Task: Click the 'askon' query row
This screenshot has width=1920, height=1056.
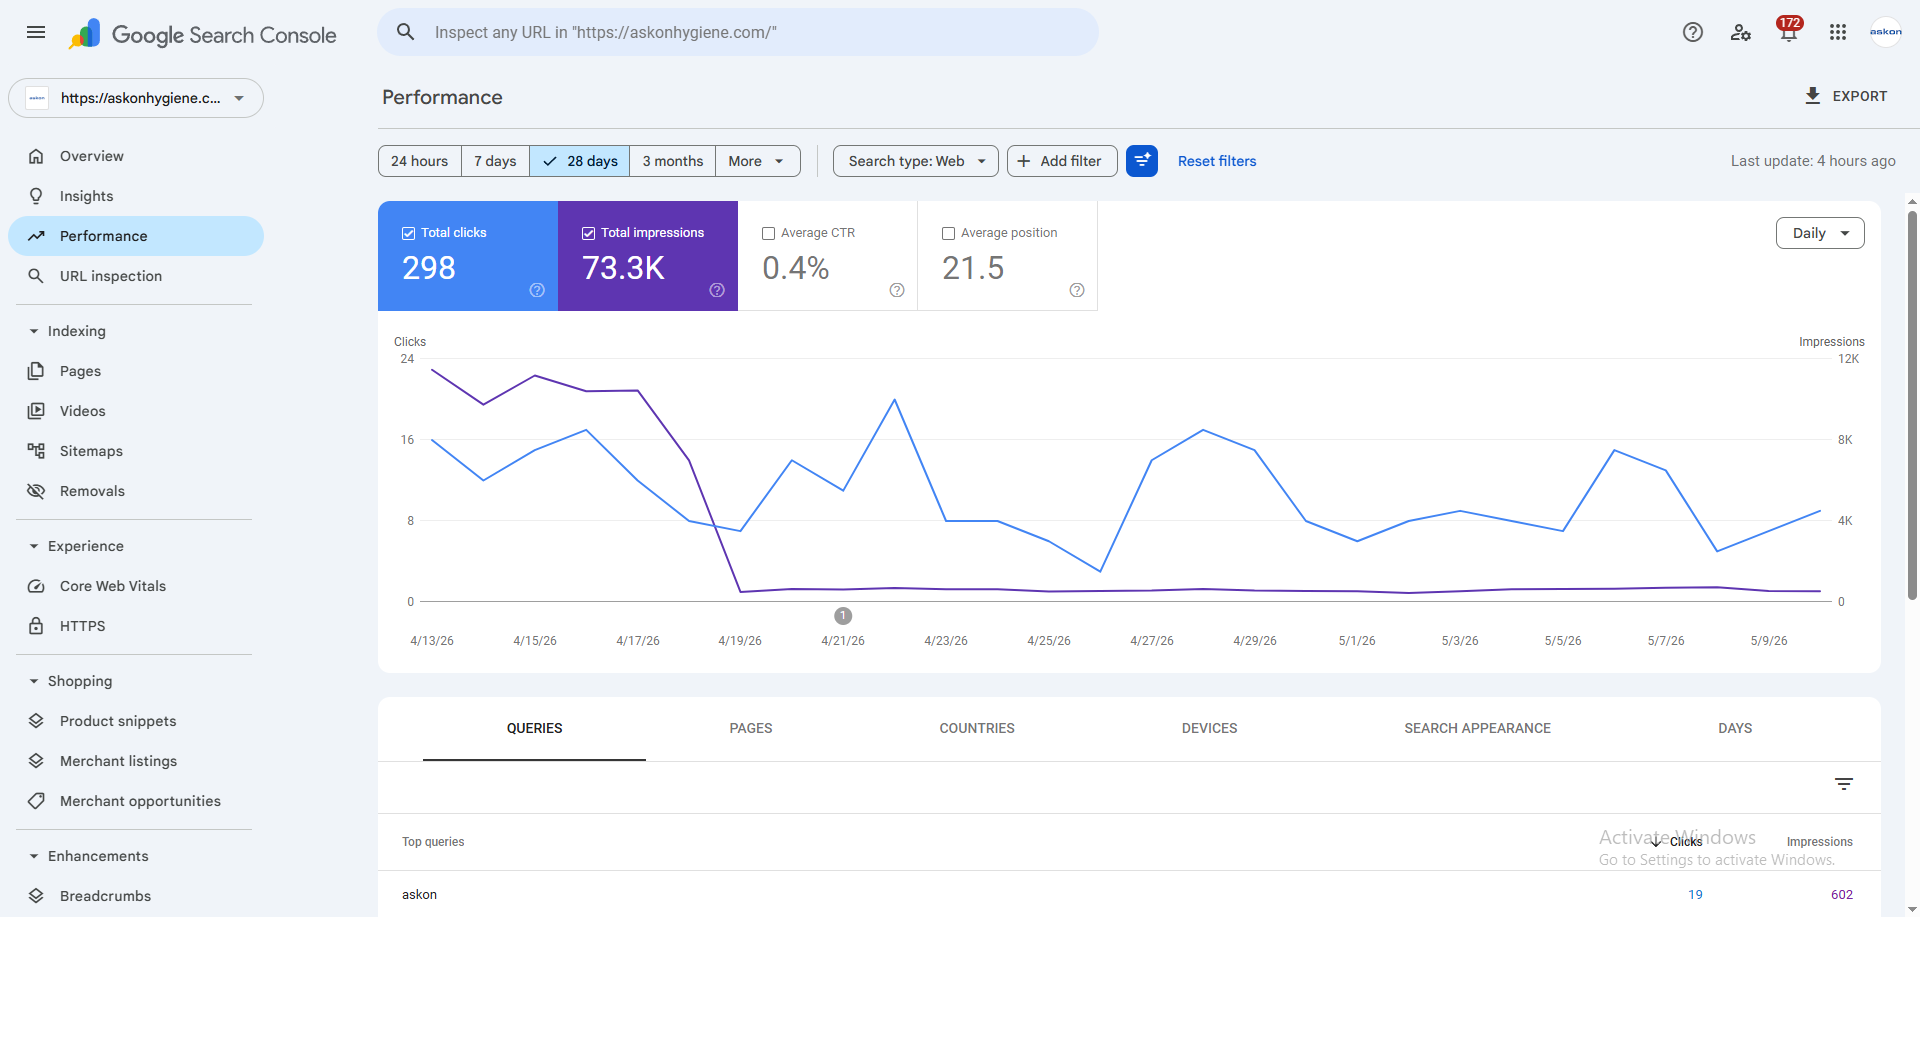Action: 1129,895
